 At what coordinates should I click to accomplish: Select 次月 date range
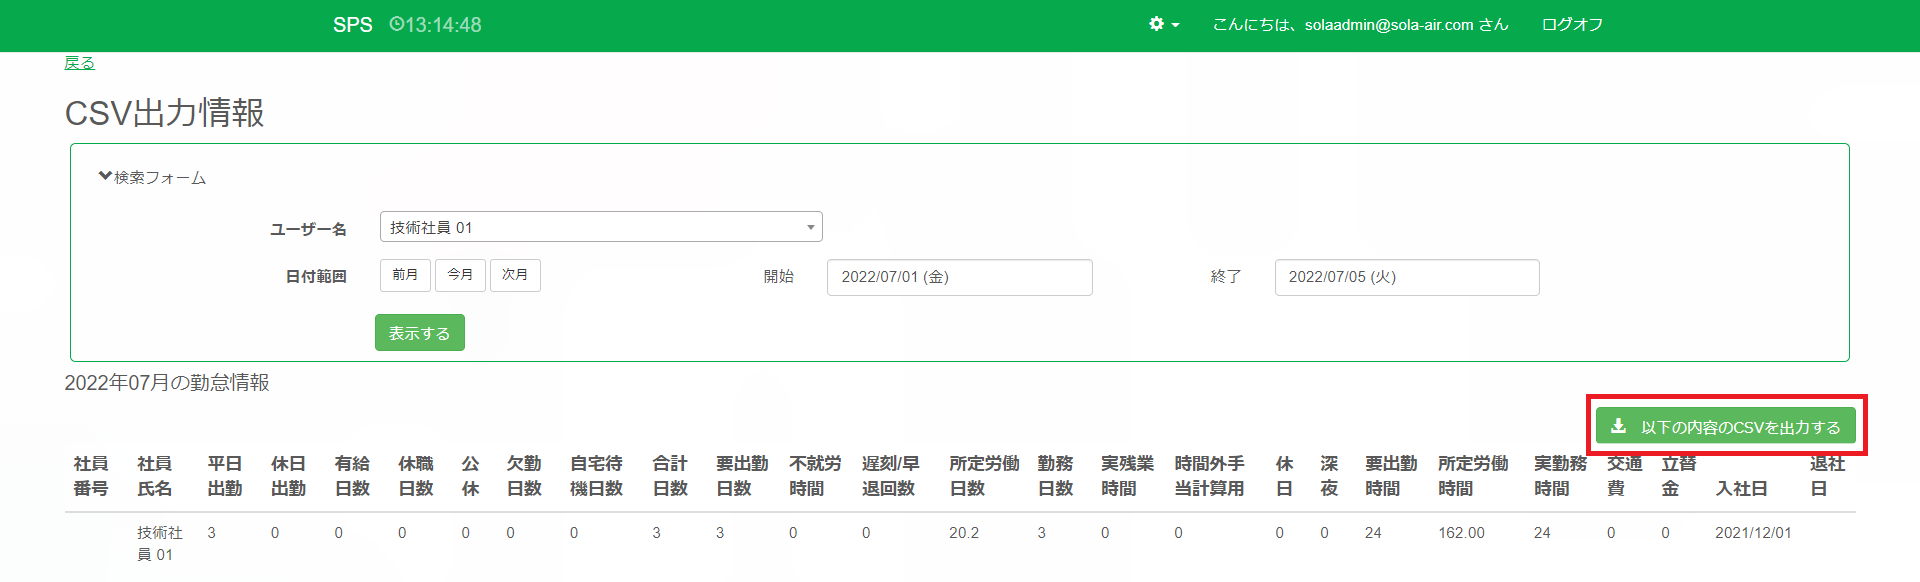coord(515,275)
